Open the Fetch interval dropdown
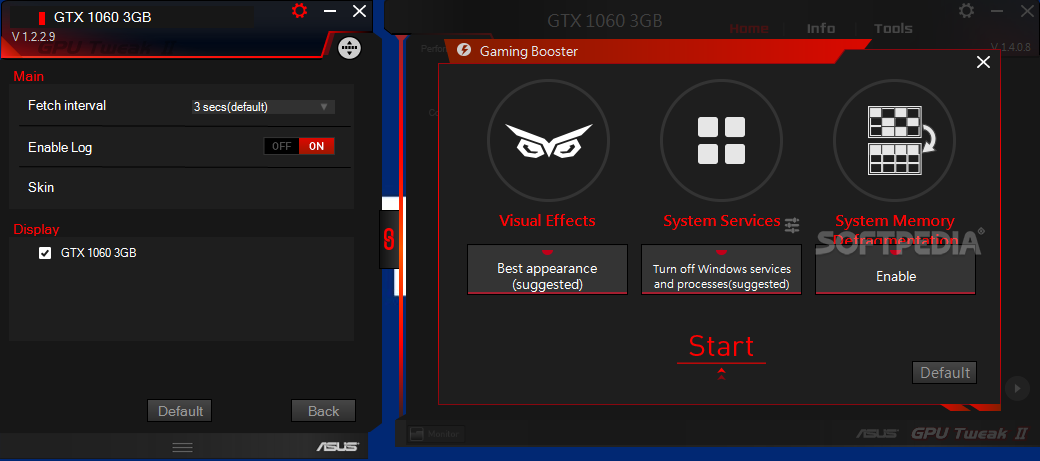Image resolution: width=1040 pixels, height=461 pixels. click(x=263, y=107)
